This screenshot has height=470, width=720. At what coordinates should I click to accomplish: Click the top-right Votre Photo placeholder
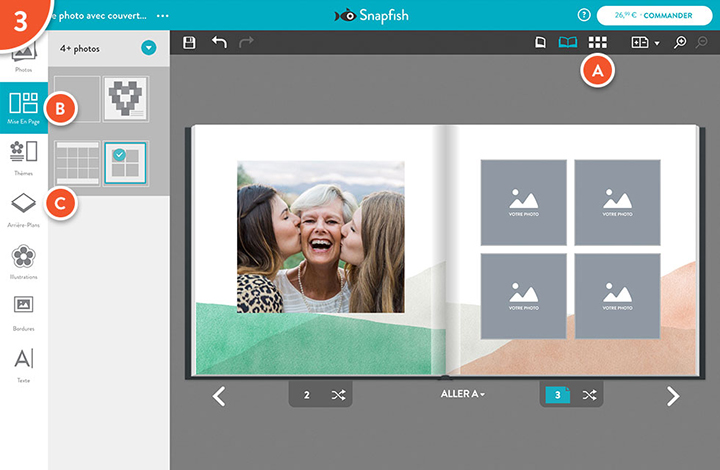click(x=617, y=202)
